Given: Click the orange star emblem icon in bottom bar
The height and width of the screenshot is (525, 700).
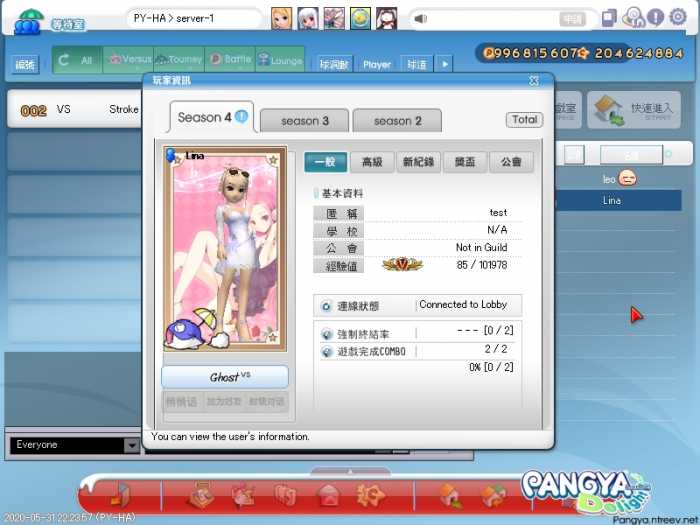Looking at the screenshot, I should [371, 496].
